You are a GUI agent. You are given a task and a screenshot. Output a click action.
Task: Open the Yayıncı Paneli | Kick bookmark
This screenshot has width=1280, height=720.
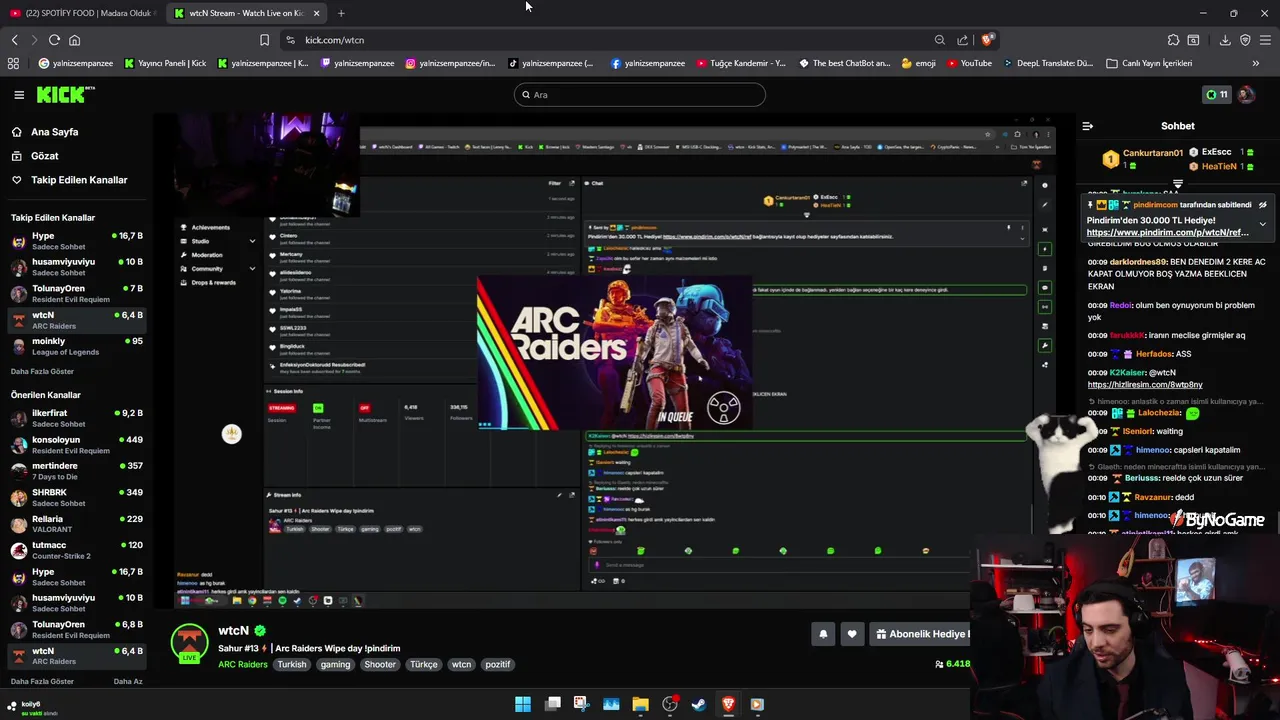pyautogui.click(x=165, y=63)
